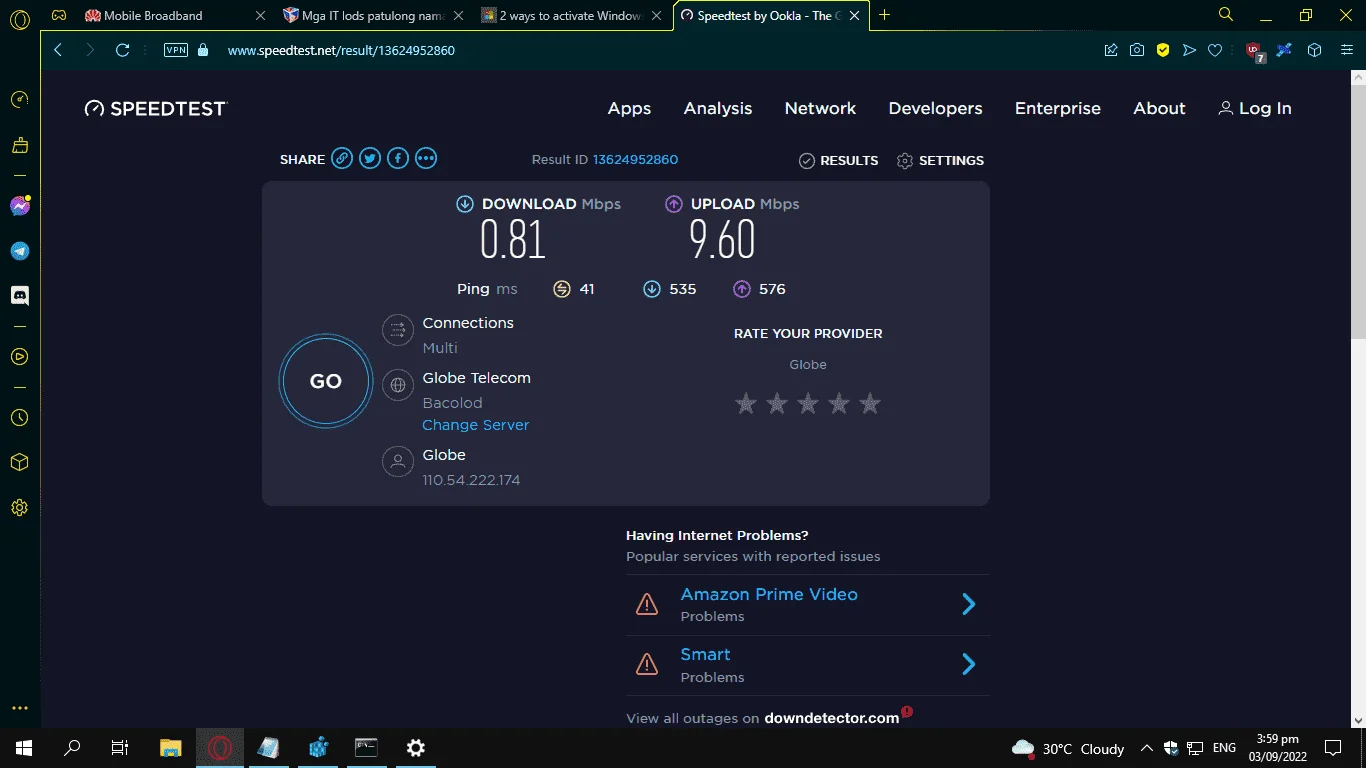Open Messenger from the sidebar
This screenshot has width=1366, height=768.
(19, 206)
